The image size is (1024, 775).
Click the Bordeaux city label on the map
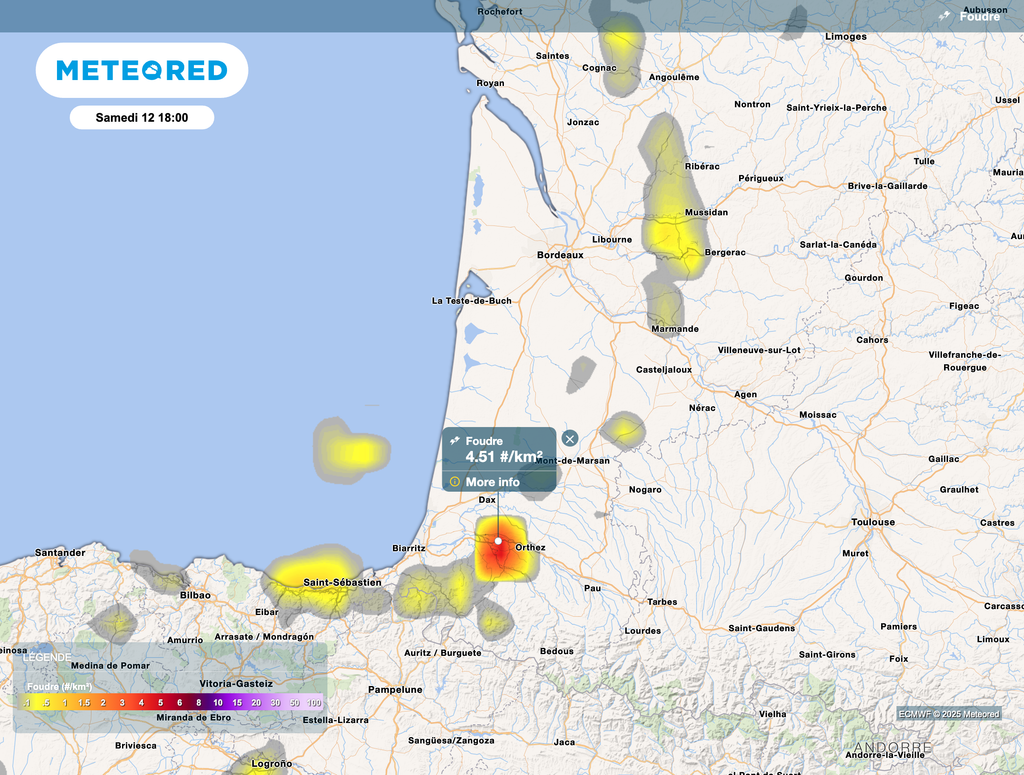(560, 255)
